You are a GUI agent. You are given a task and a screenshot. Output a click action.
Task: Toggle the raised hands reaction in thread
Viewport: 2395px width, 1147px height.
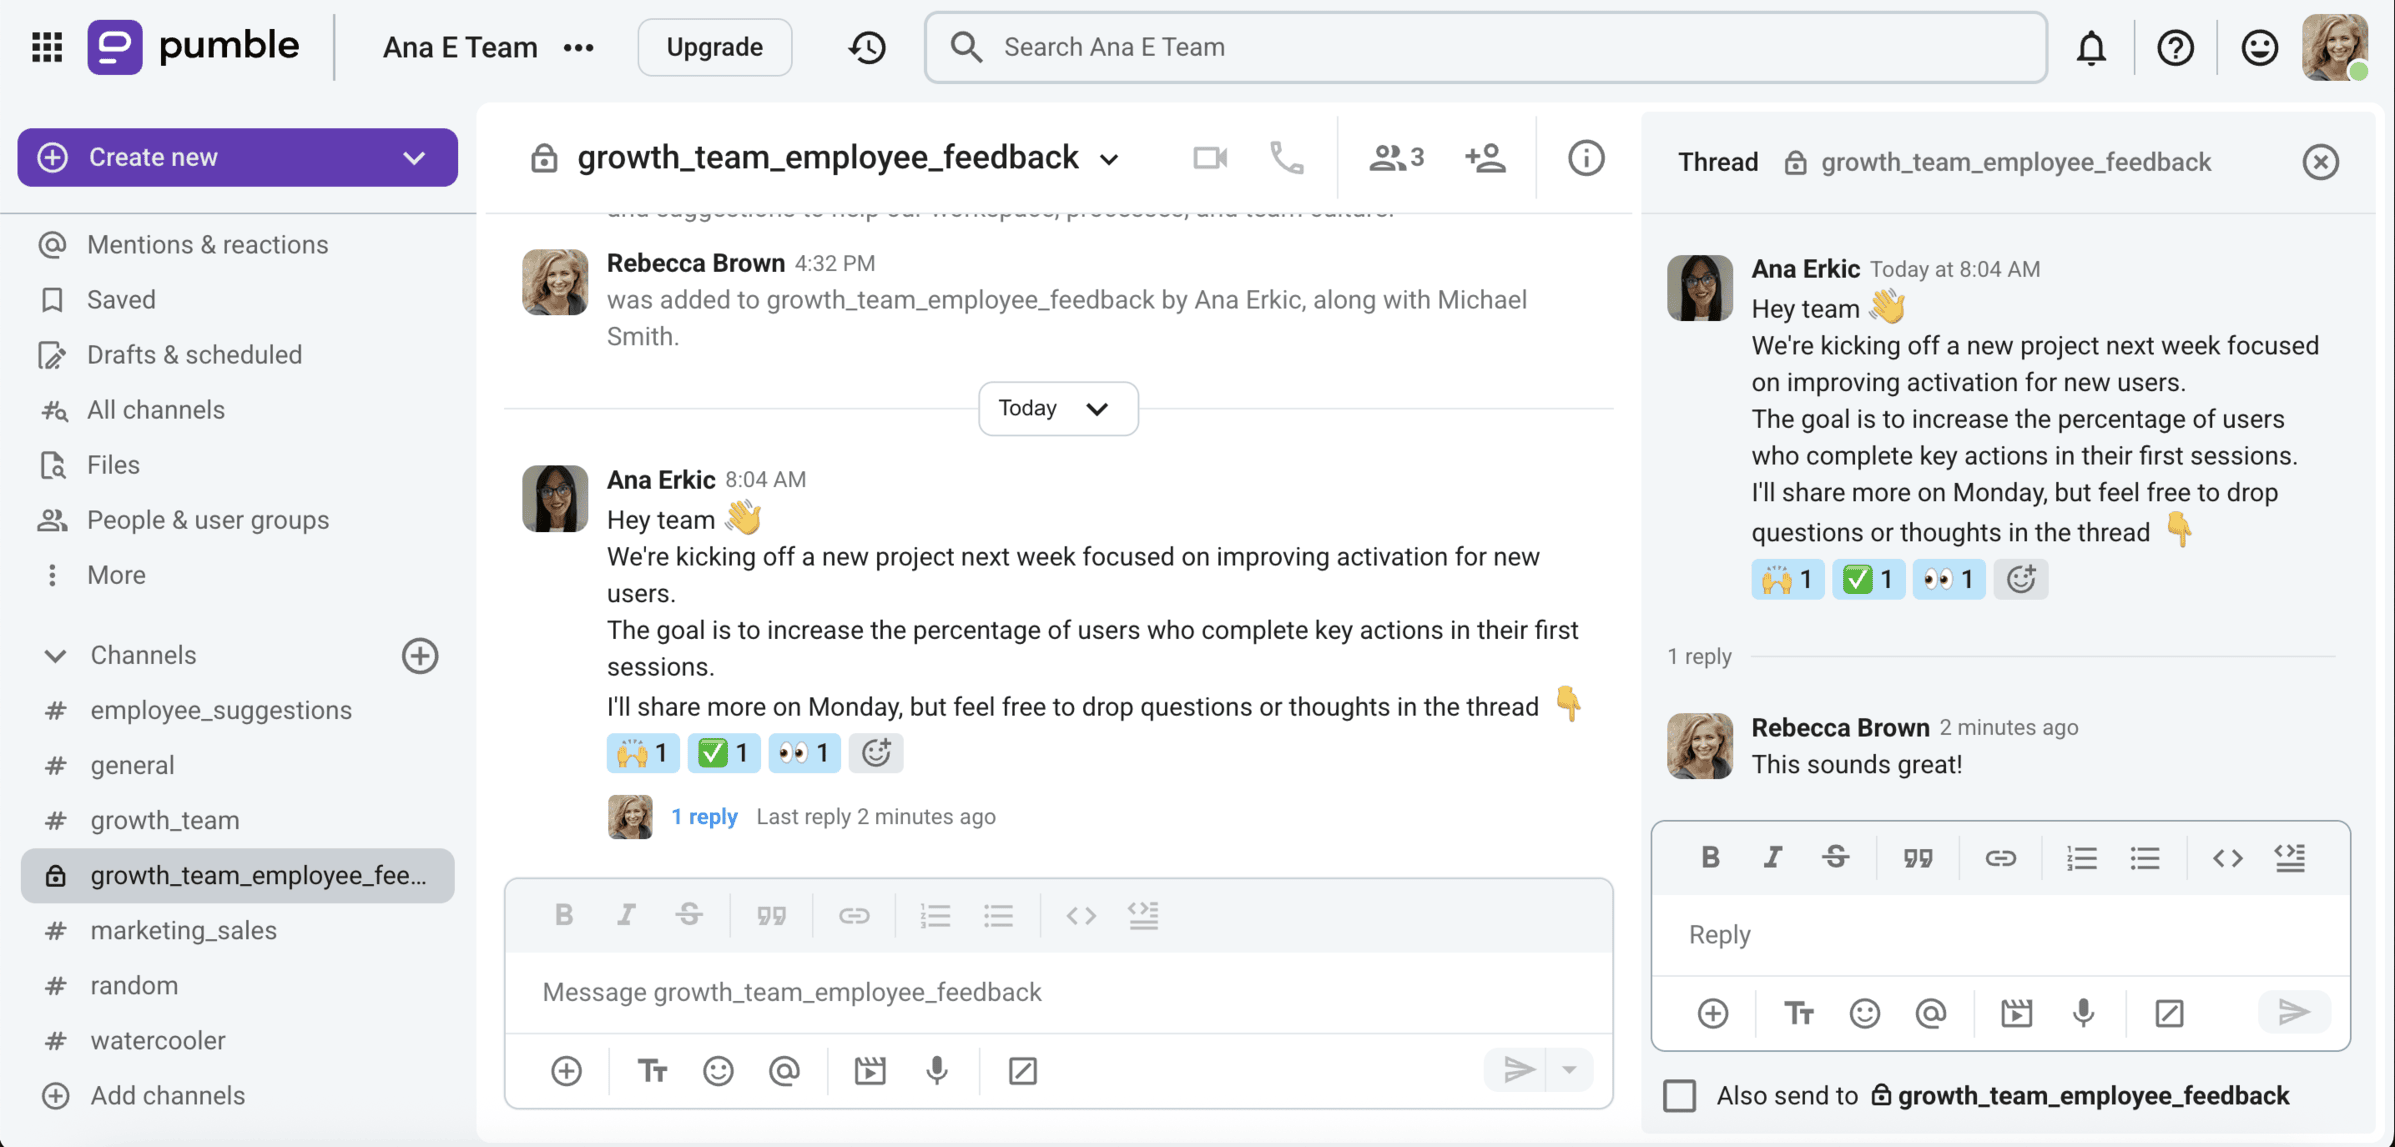pos(1787,579)
